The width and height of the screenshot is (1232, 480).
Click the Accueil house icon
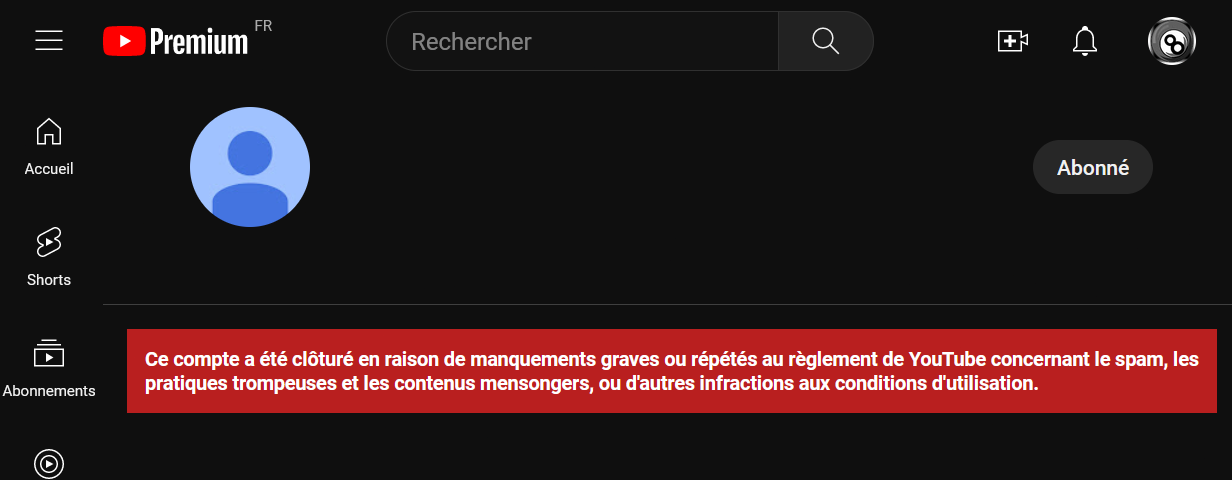point(49,131)
